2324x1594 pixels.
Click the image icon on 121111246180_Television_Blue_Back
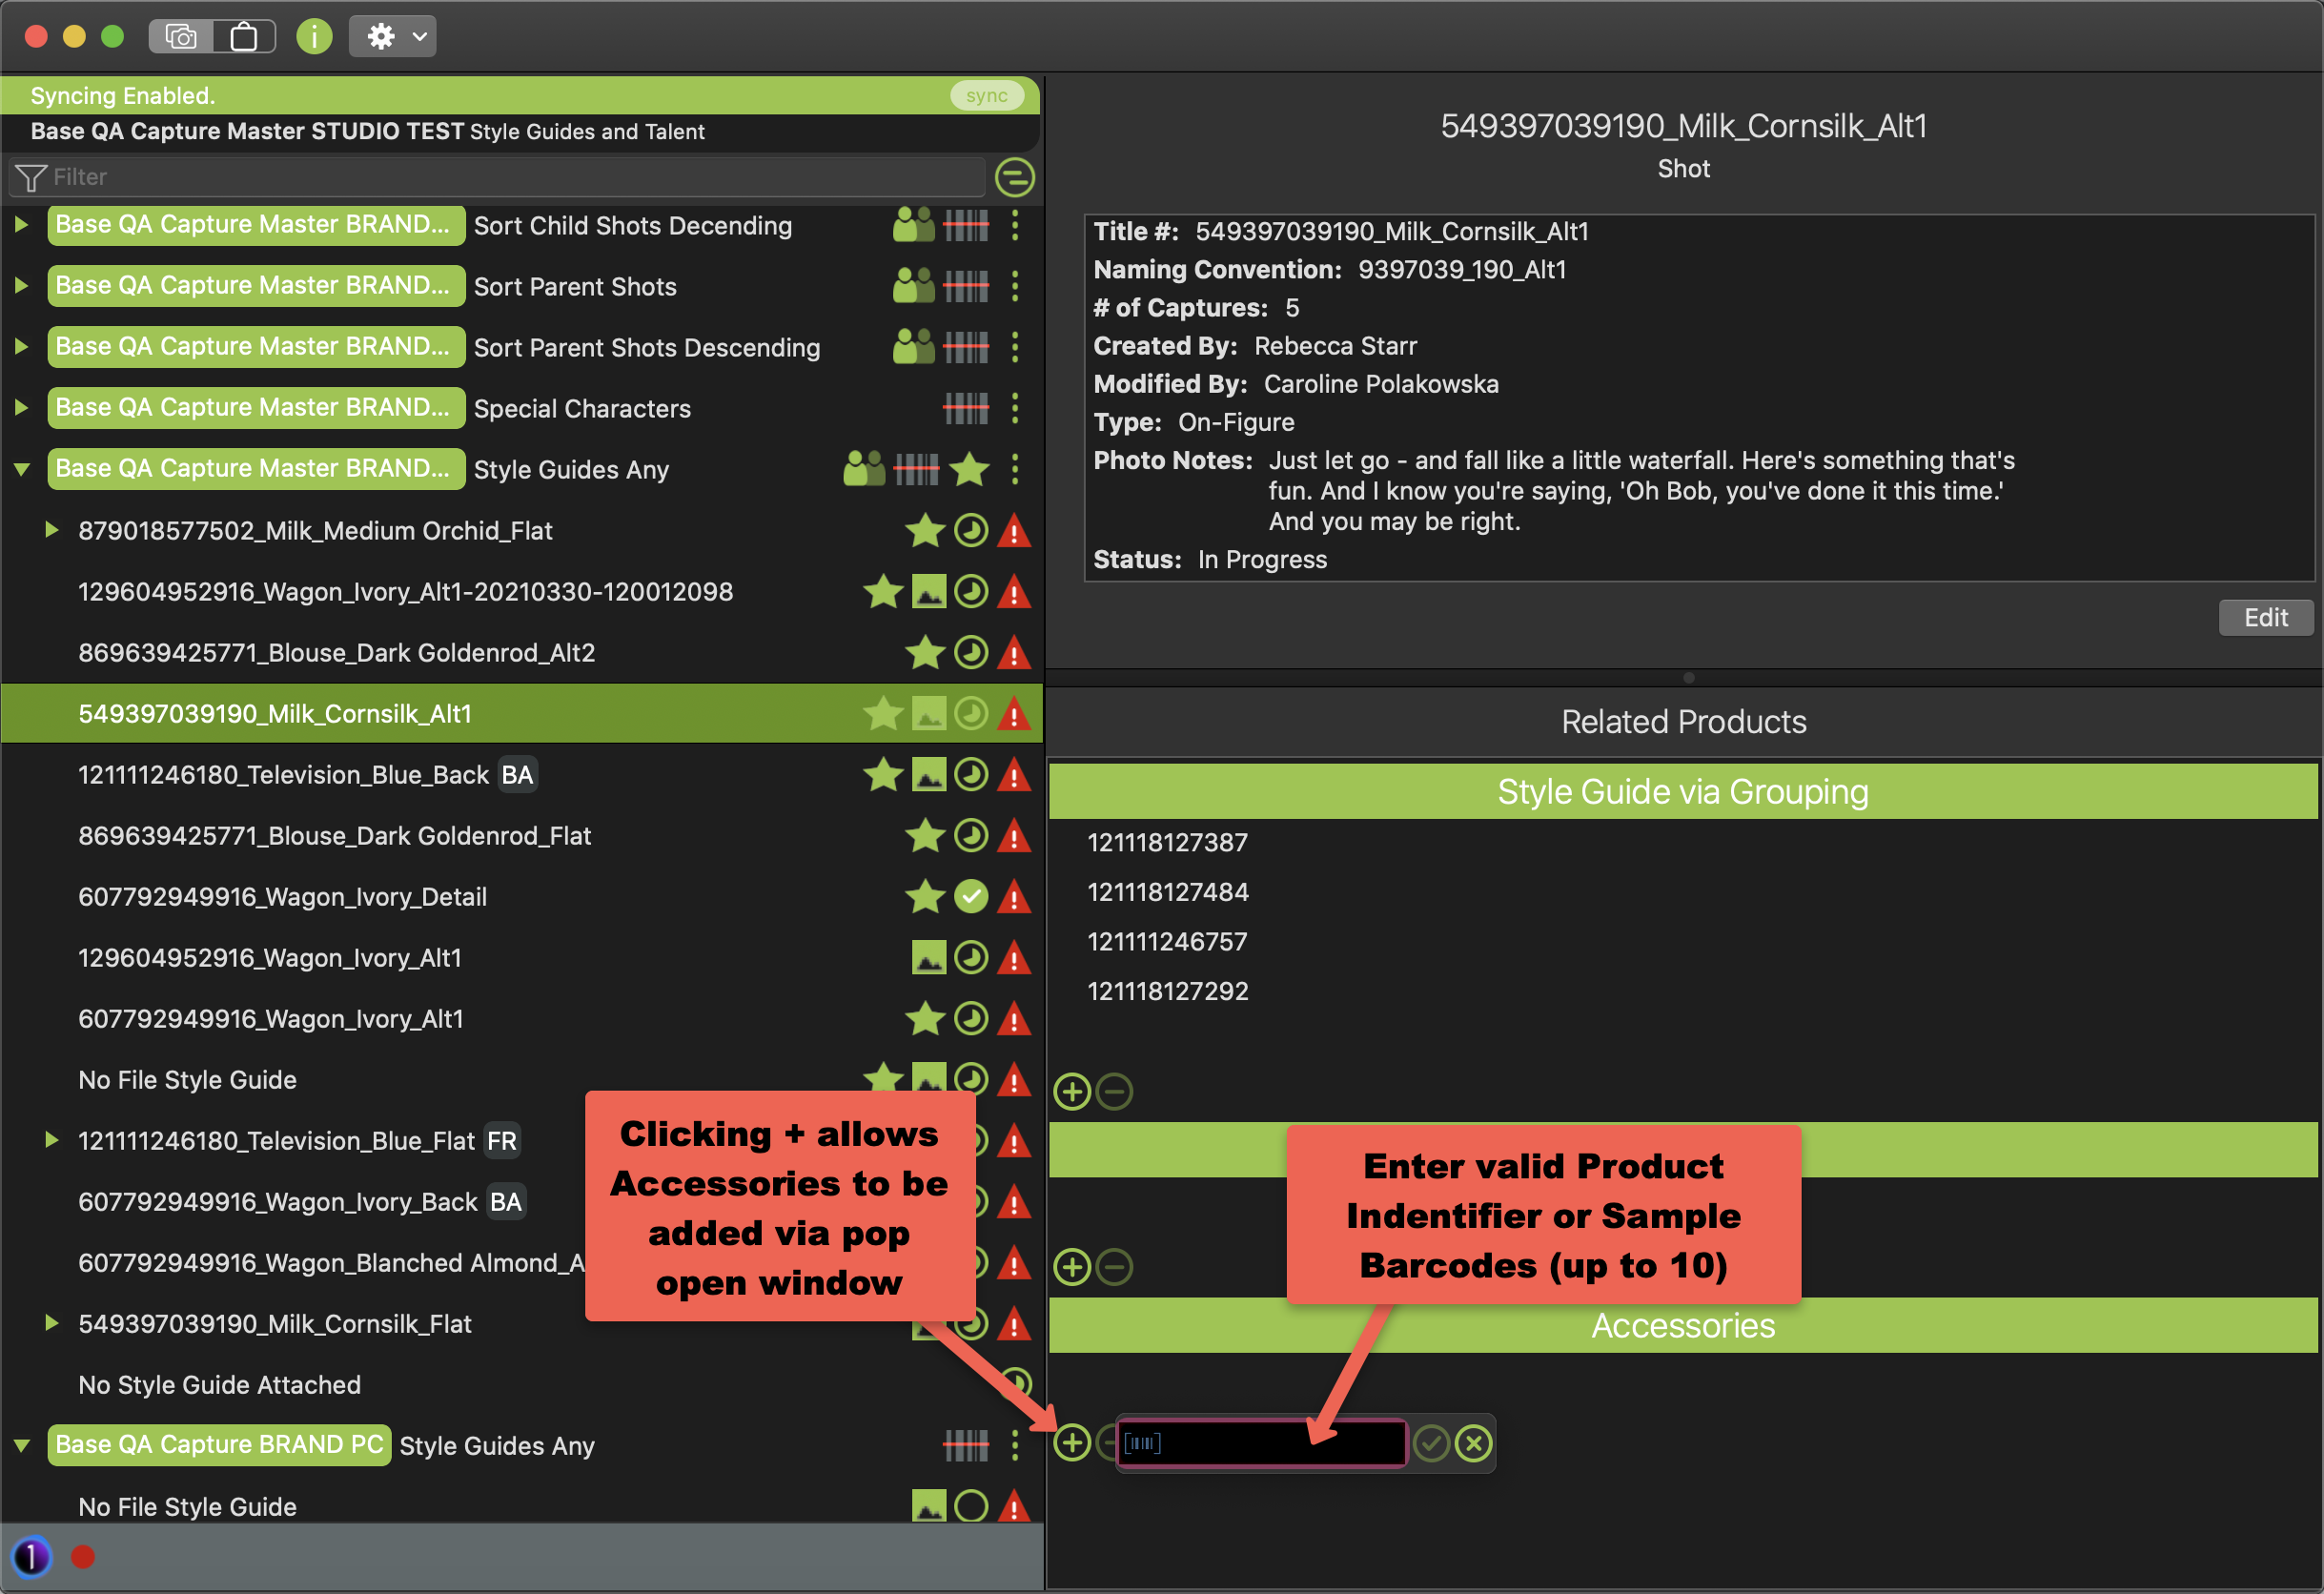[928, 775]
